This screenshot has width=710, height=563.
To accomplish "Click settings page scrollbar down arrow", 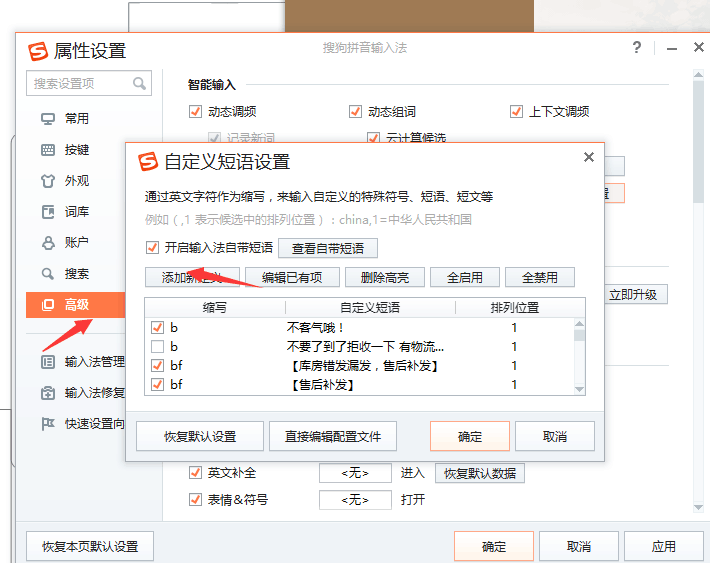I will coord(698,508).
